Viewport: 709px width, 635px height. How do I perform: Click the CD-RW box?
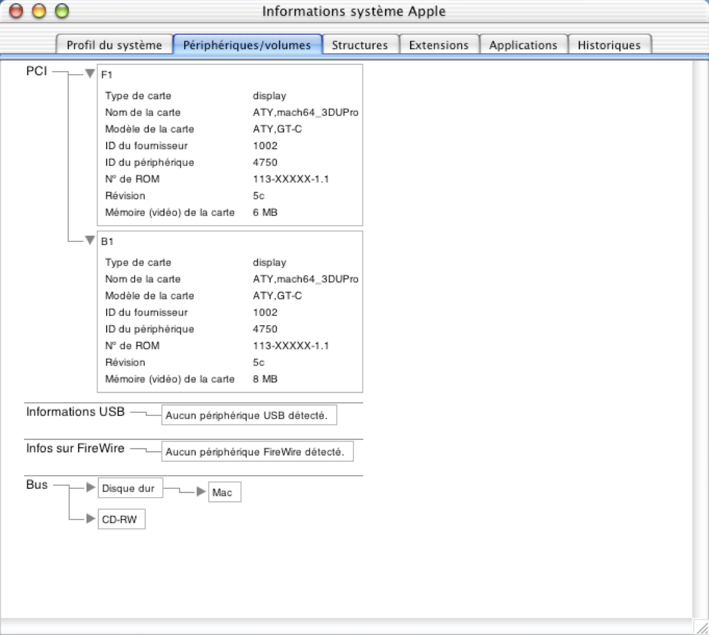pos(122,519)
